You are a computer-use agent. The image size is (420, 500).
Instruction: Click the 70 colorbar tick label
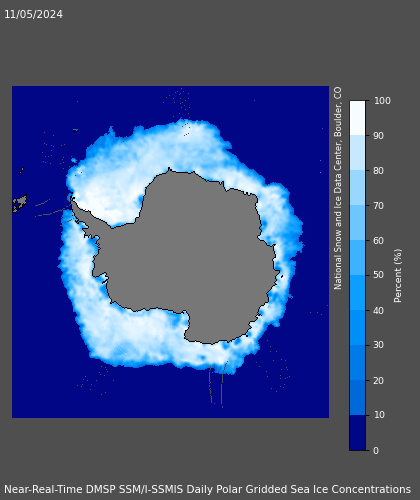point(378,206)
